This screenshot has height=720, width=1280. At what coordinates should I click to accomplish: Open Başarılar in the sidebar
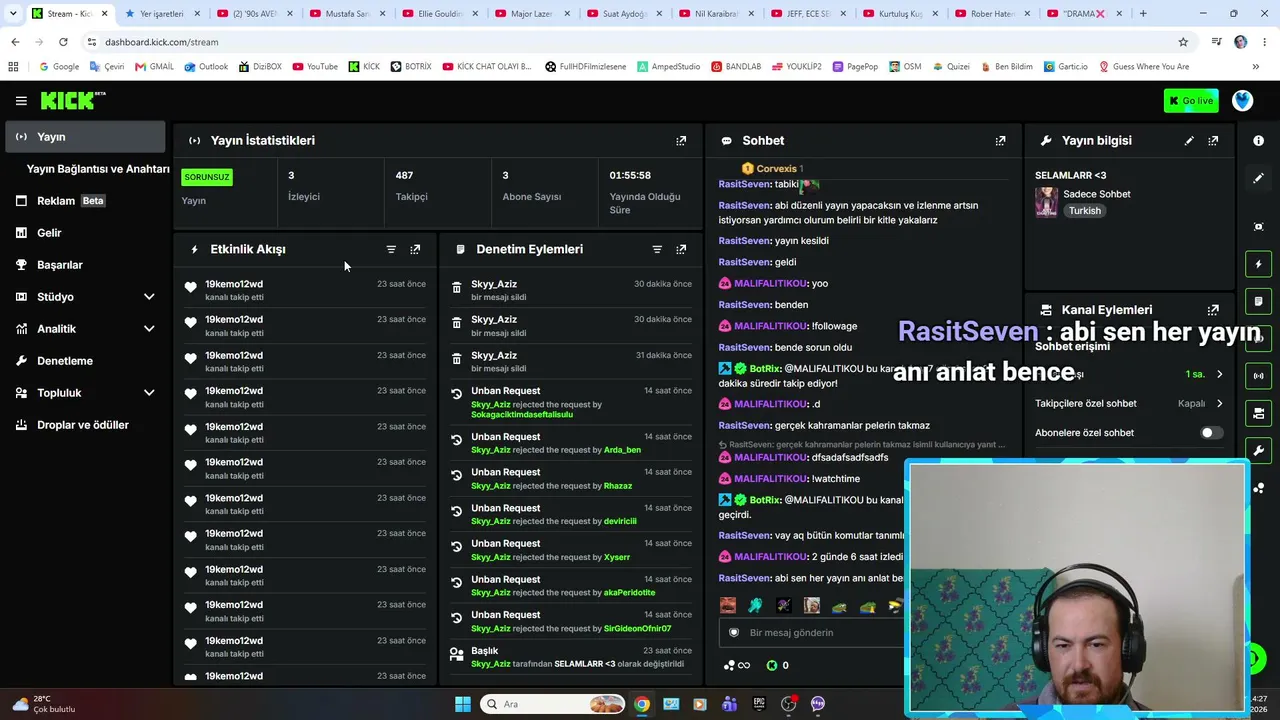(85, 265)
